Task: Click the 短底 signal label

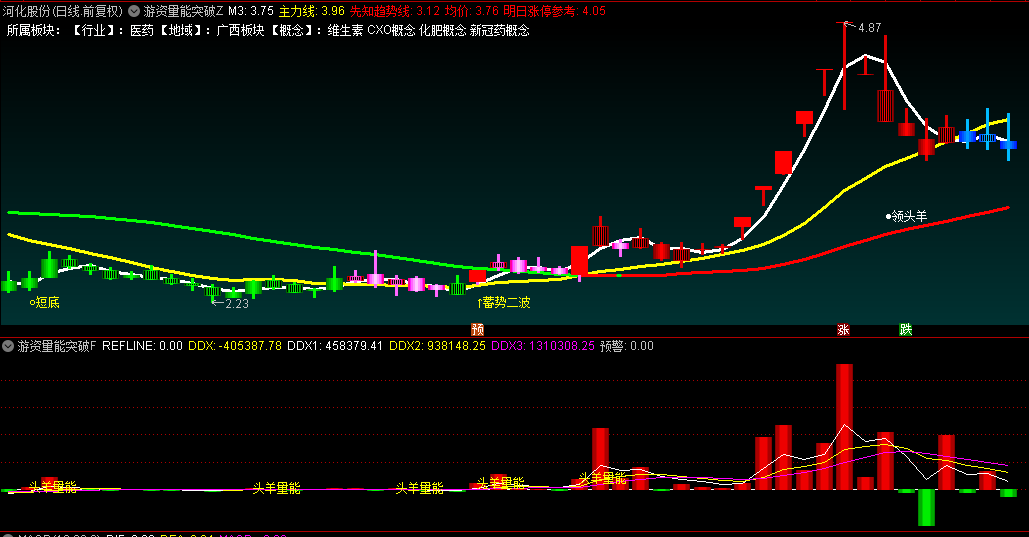Action: point(47,302)
